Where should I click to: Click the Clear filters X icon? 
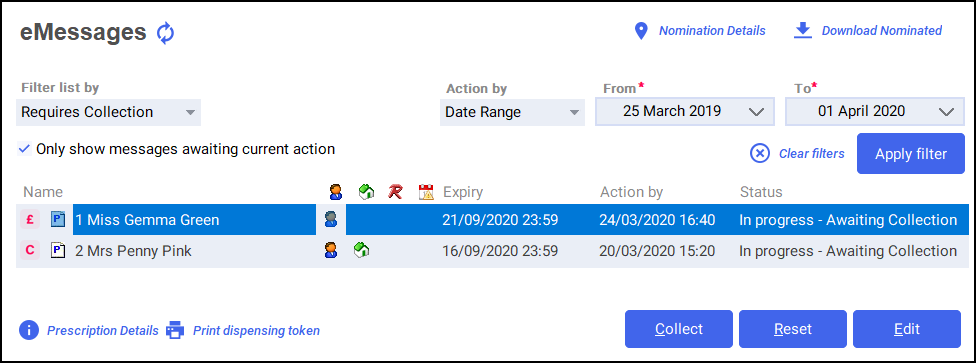(760, 153)
